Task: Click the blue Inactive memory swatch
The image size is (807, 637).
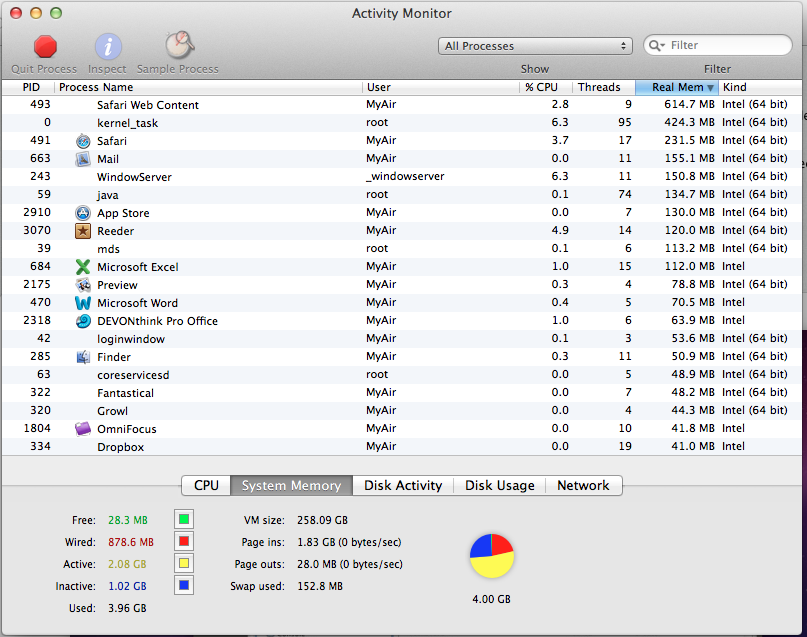Action: click(x=184, y=586)
